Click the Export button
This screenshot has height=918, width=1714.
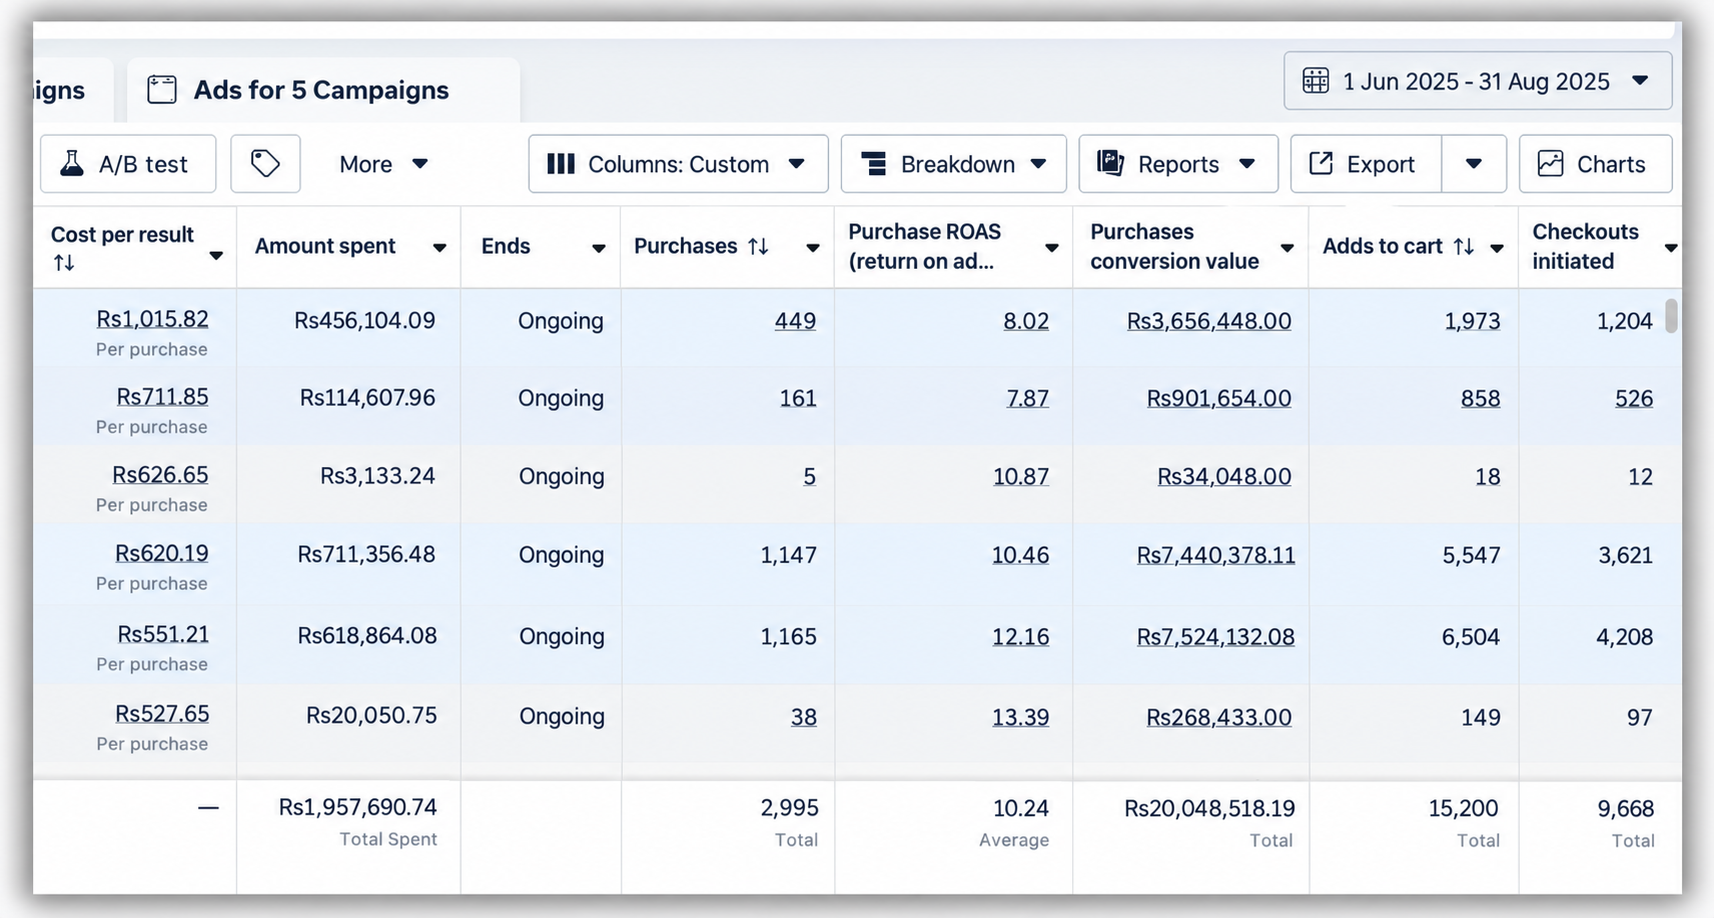coord(1366,164)
